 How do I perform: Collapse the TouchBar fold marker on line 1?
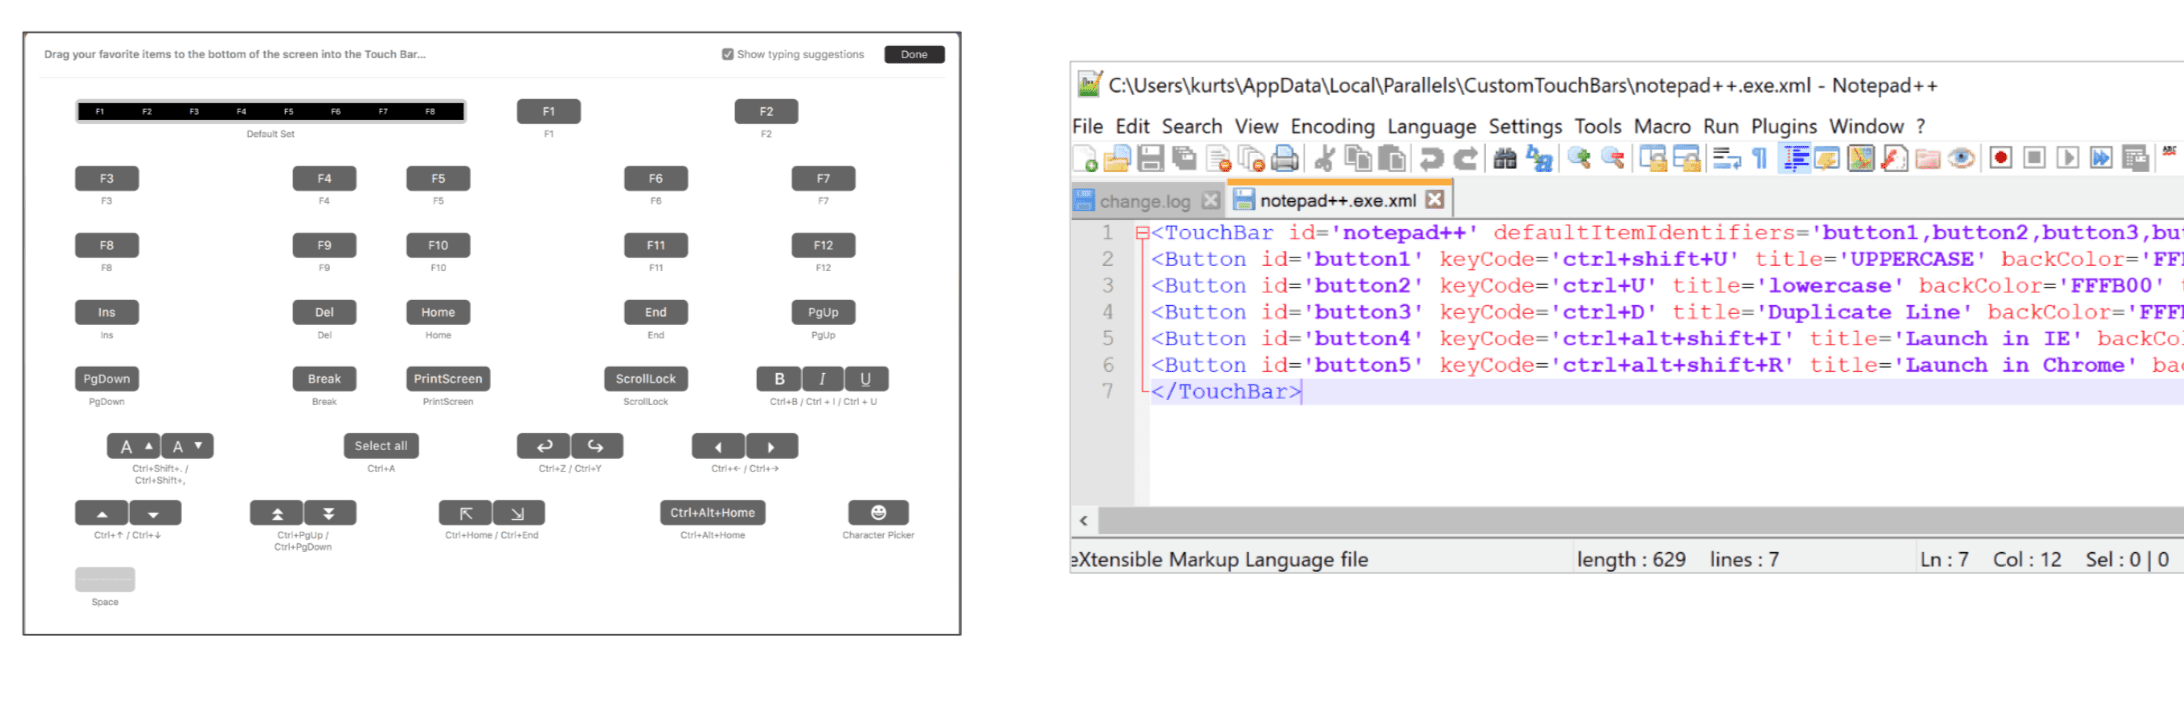pyautogui.click(x=1141, y=233)
